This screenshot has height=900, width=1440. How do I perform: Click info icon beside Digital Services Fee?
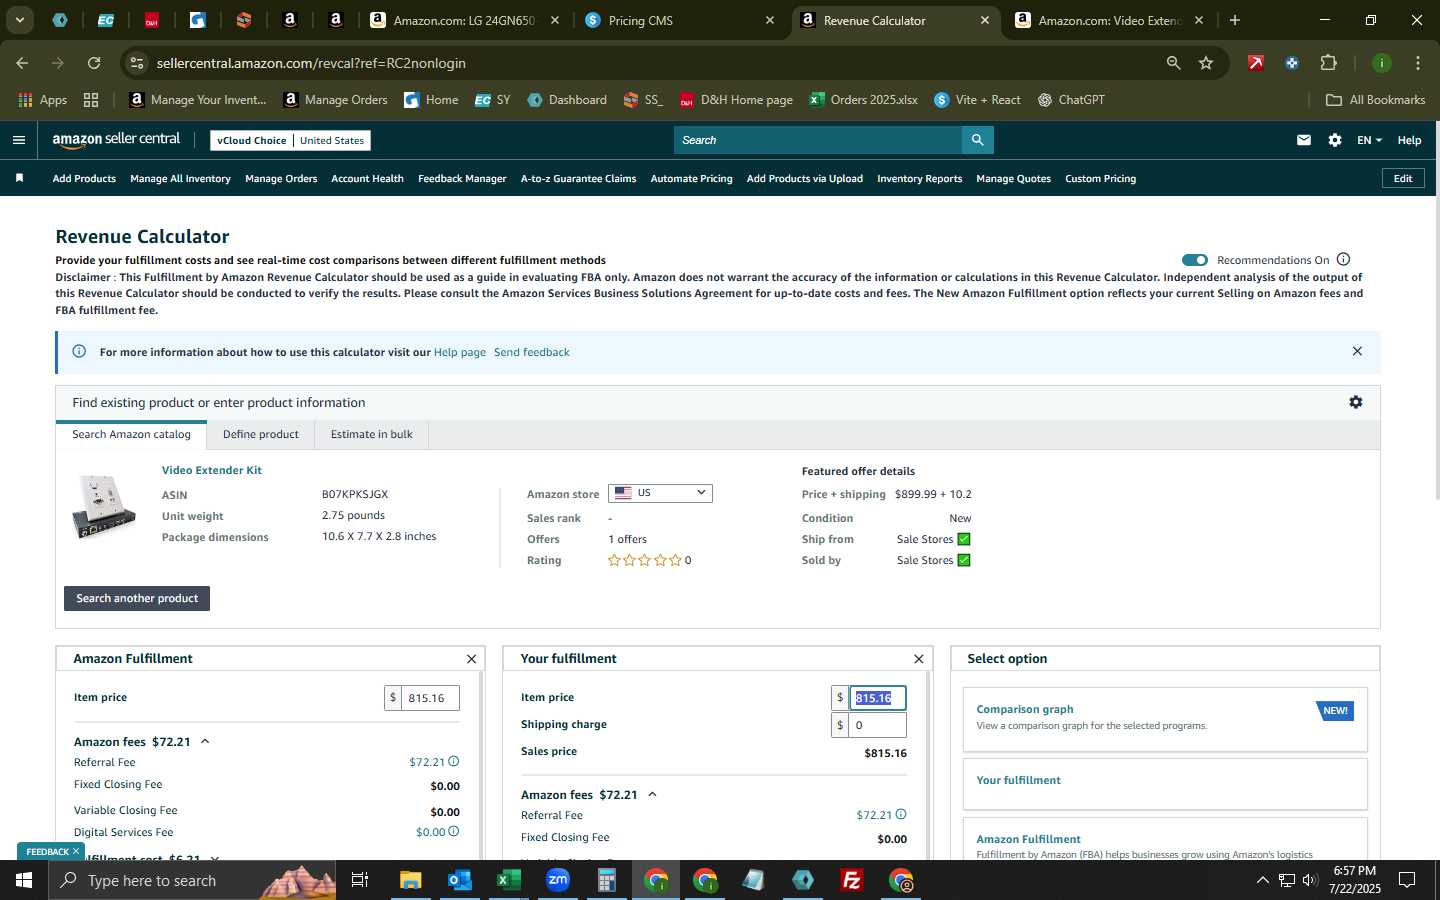[453, 831]
